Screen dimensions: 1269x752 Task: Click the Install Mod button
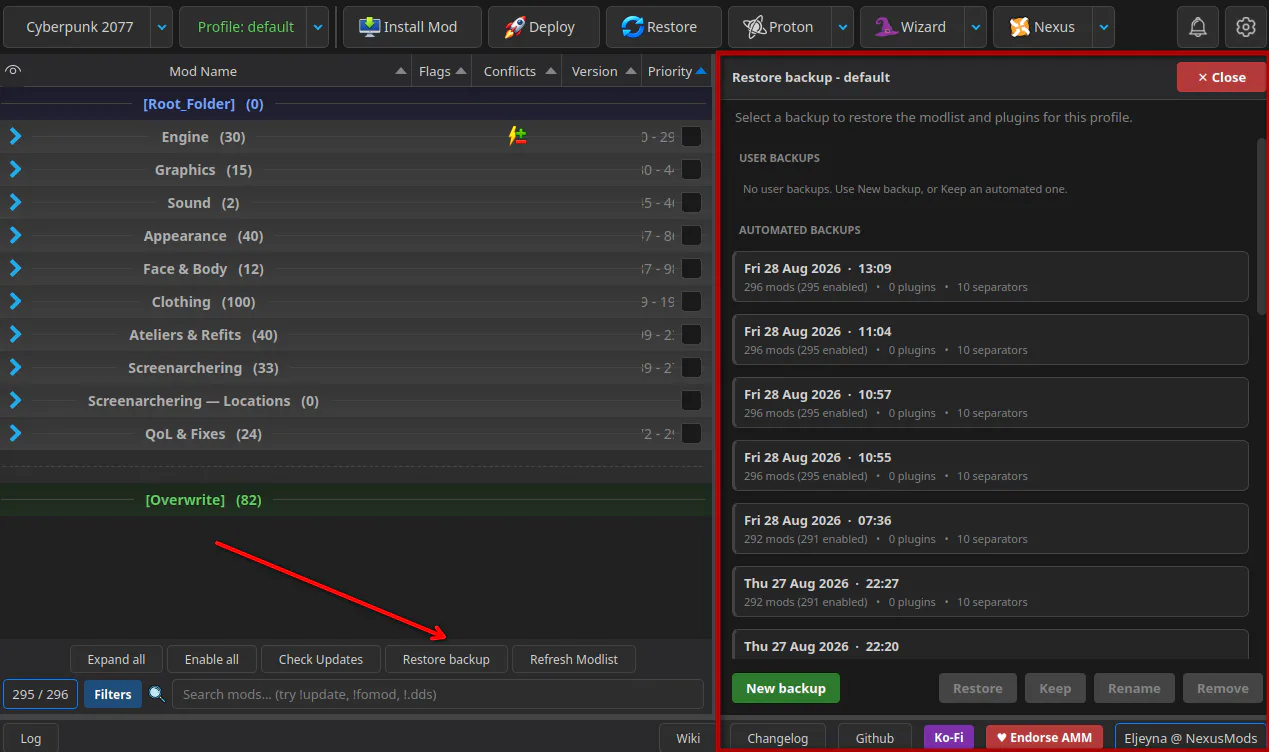click(412, 27)
